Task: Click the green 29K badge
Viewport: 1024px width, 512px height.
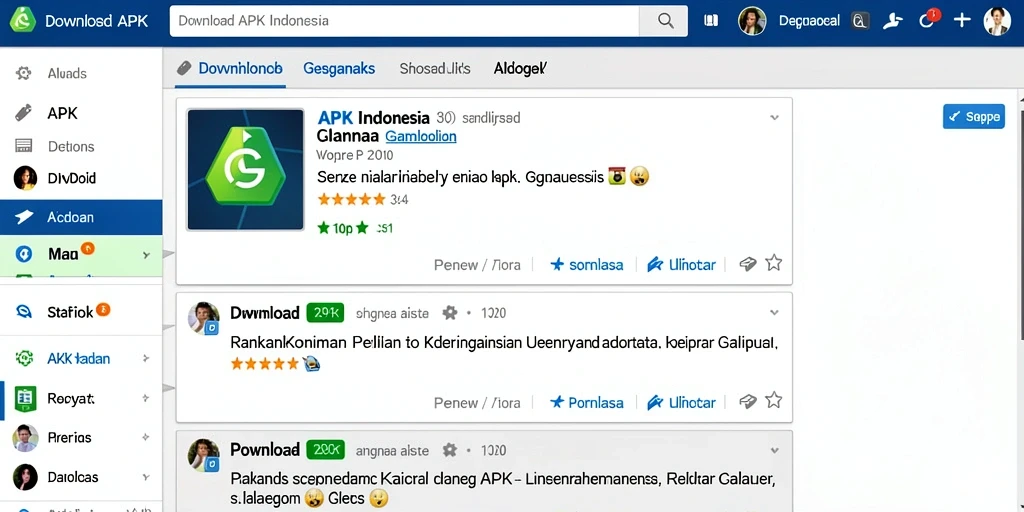Action: [325, 313]
